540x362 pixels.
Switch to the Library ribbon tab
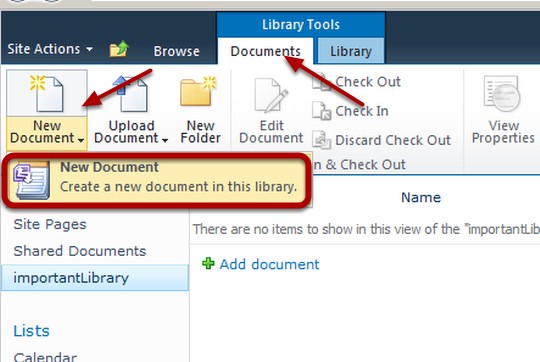(351, 51)
